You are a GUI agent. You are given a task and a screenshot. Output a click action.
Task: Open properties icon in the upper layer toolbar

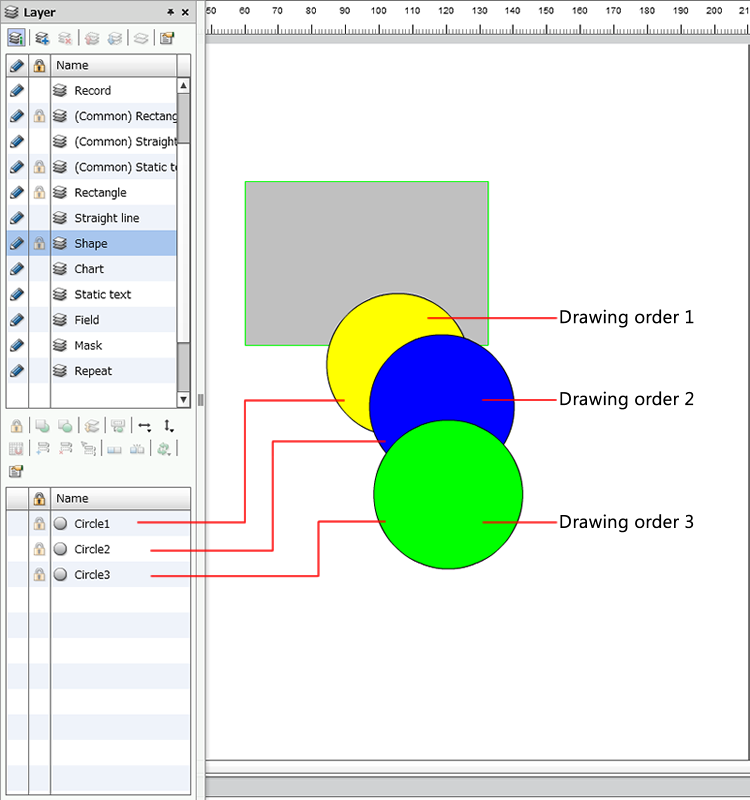167,38
